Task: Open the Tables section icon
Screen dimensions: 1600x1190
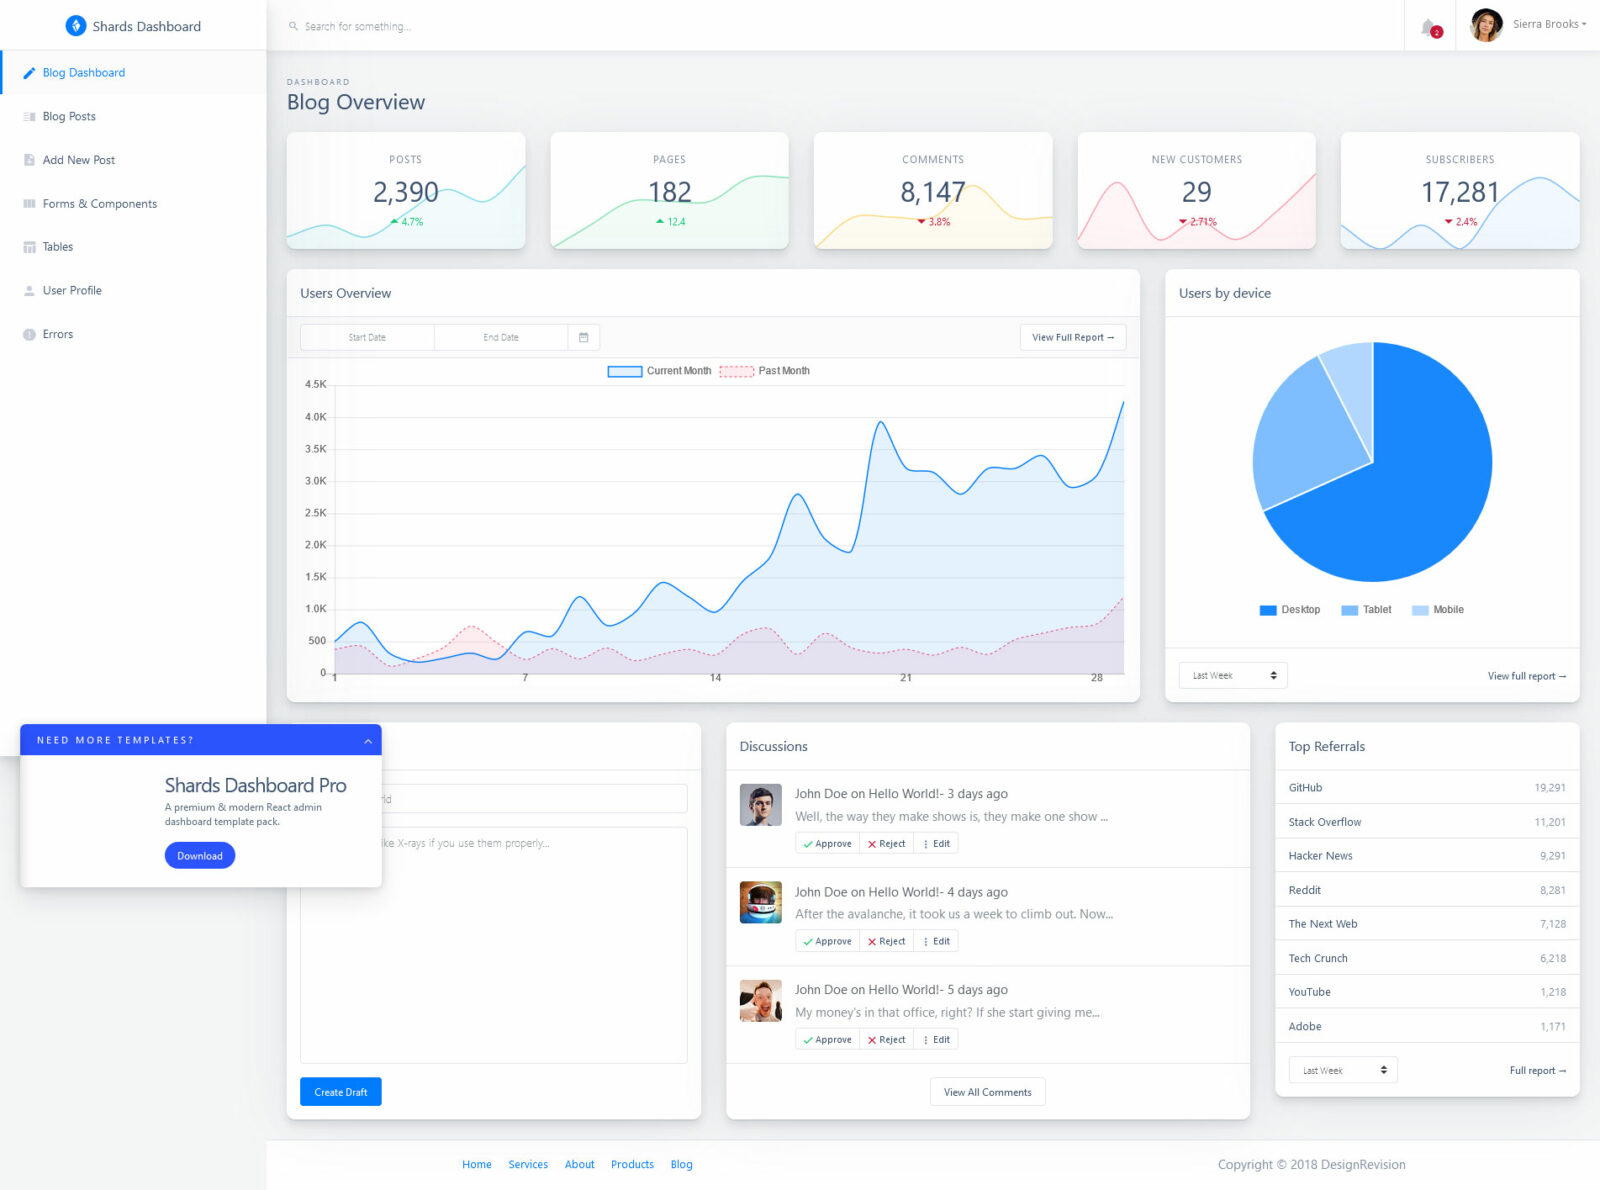Action: click(x=27, y=247)
